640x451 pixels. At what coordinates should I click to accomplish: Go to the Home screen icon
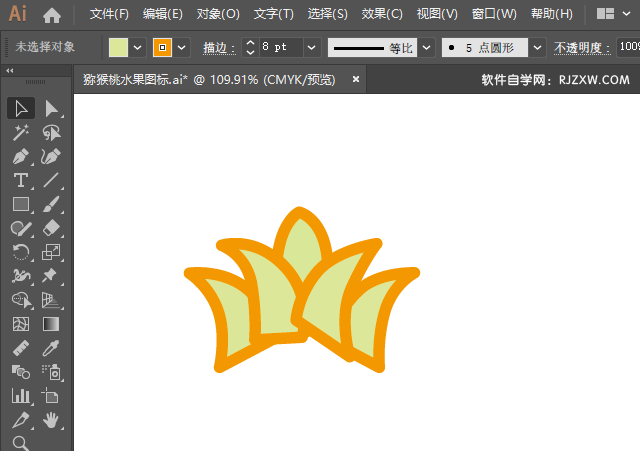click(52, 15)
